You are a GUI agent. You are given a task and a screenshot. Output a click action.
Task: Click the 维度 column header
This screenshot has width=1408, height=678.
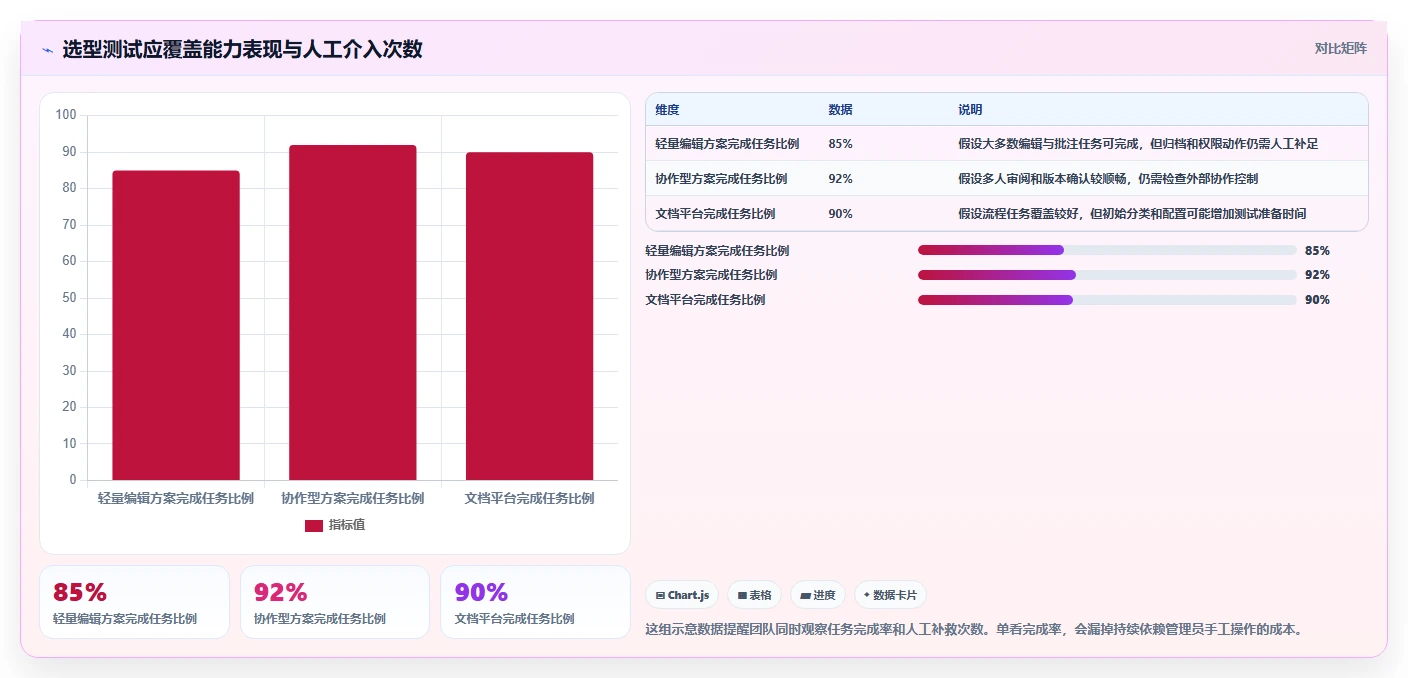tap(667, 110)
